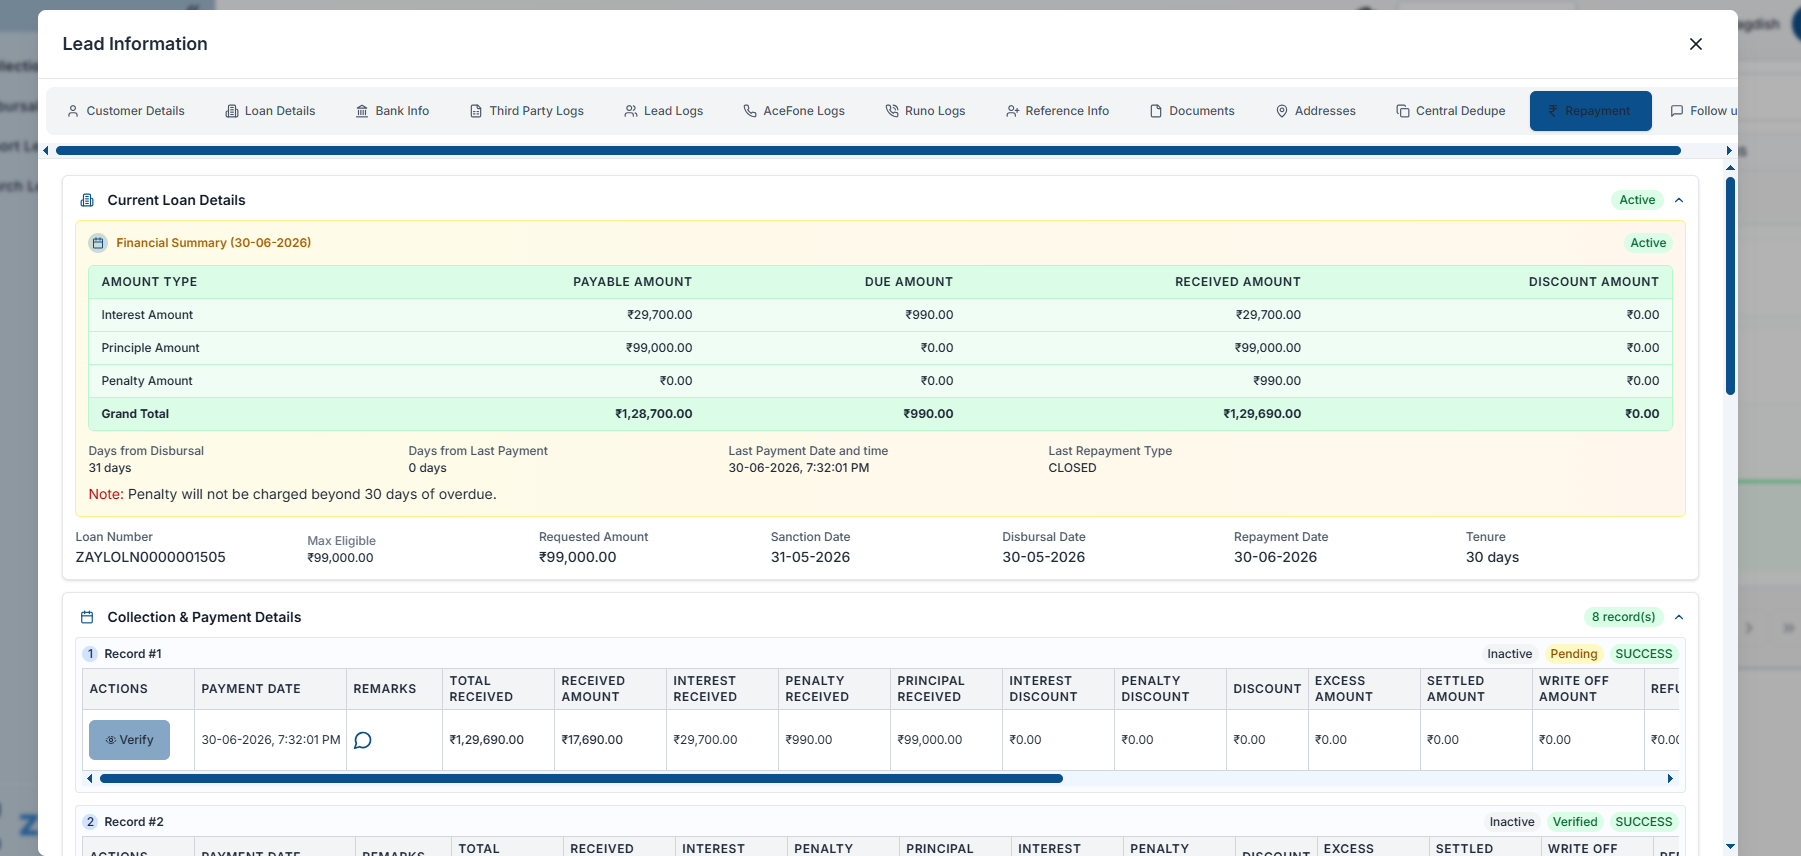Image resolution: width=1801 pixels, height=856 pixels.
Task: Open remarks comment bubble in Record #1
Action: click(x=363, y=740)
